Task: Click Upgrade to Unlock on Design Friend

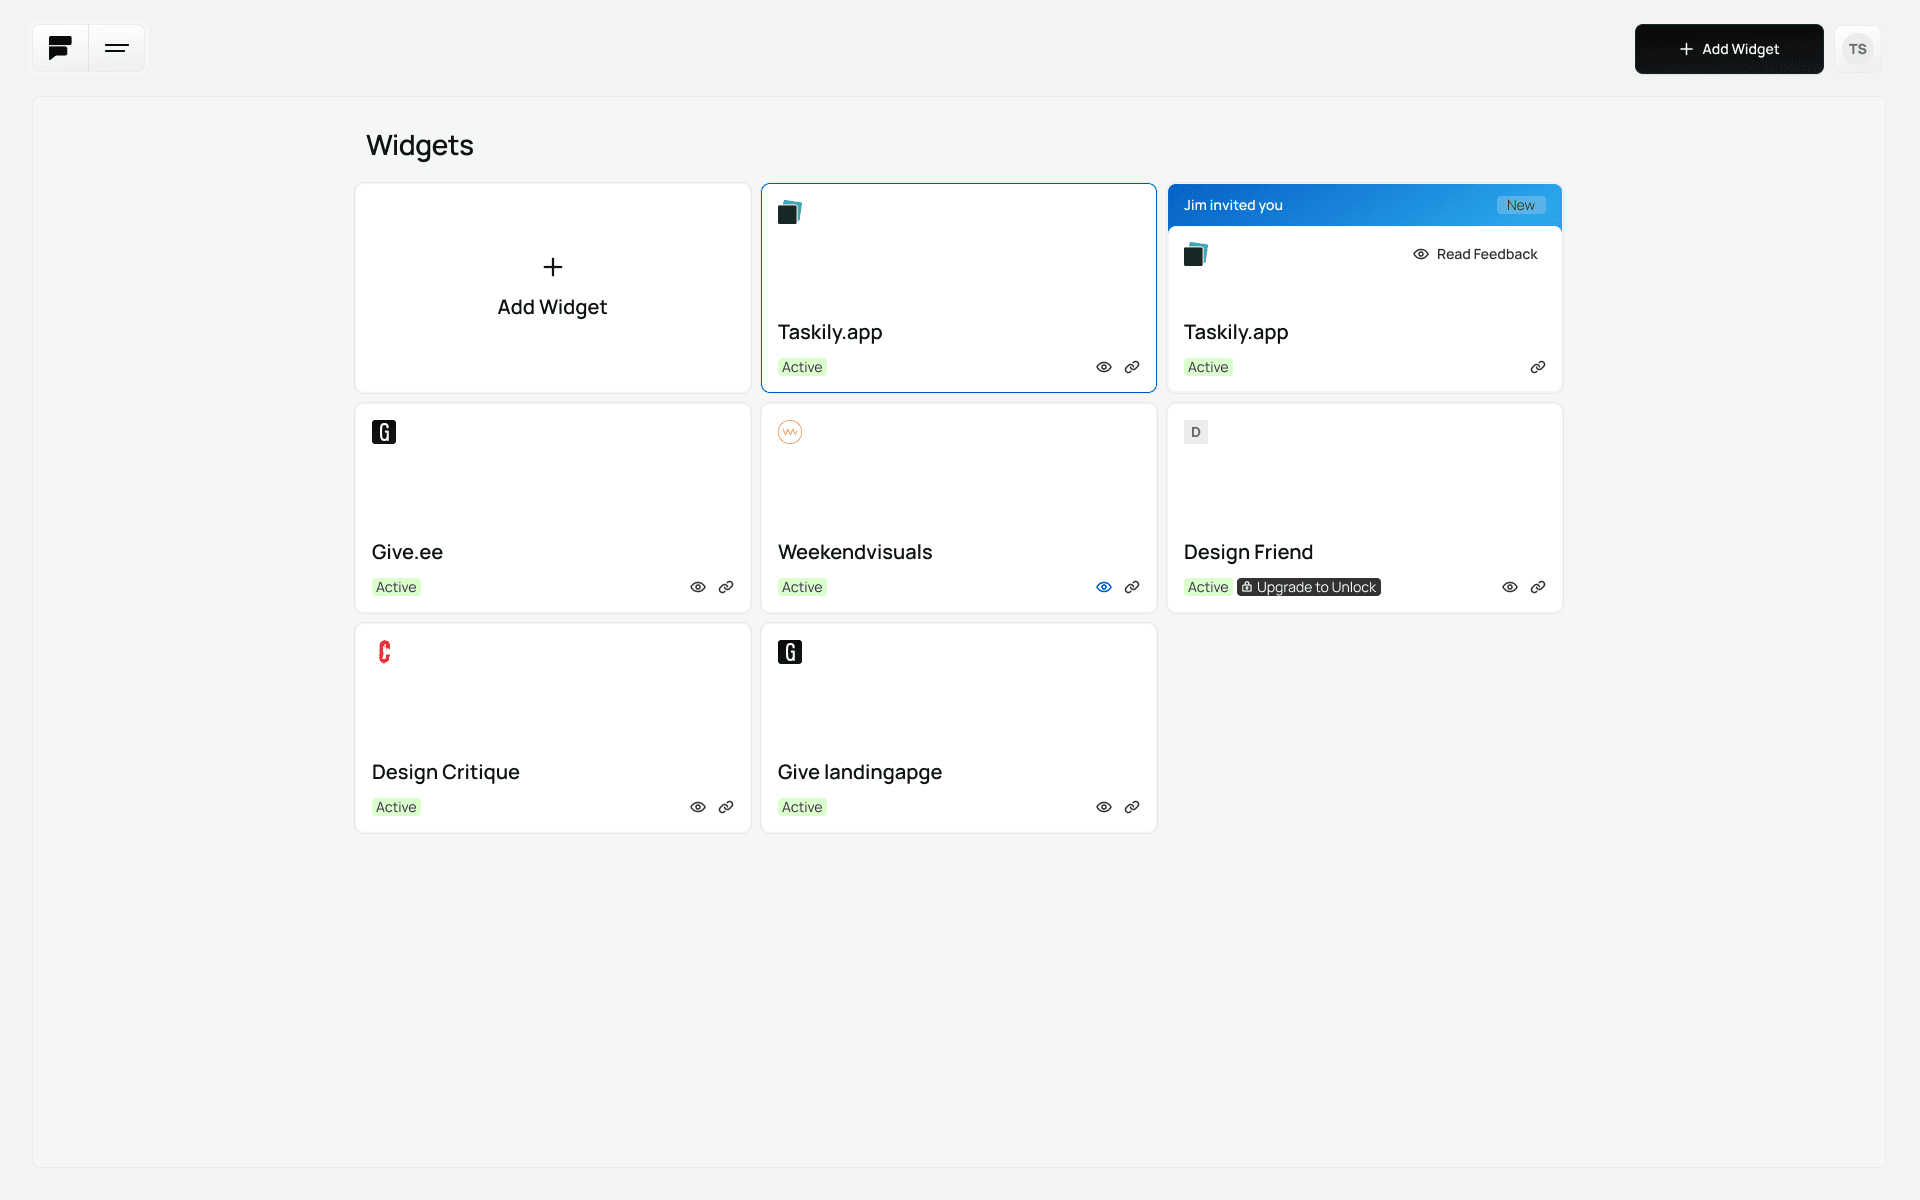Action: (1309, 587)
